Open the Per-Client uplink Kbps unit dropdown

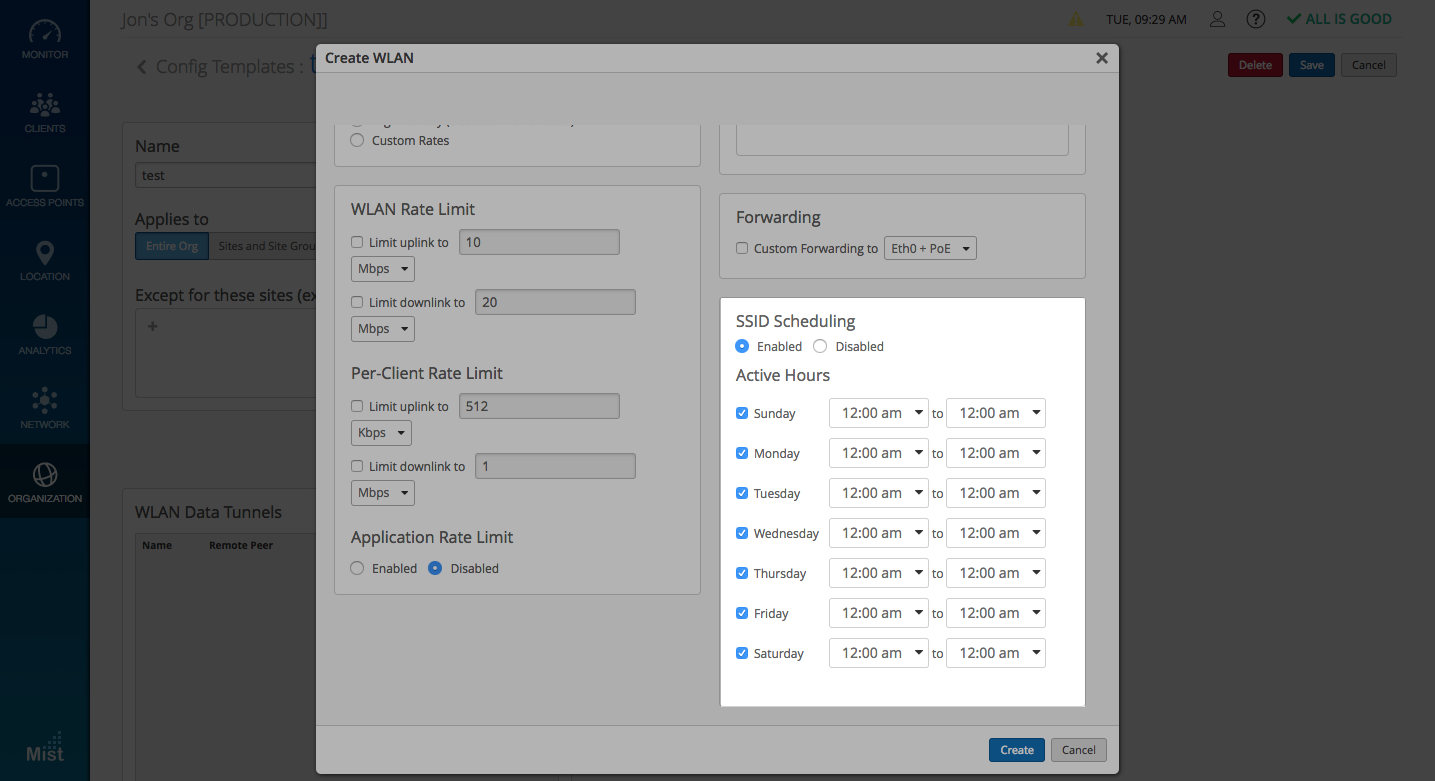click(x=382, y=433)
